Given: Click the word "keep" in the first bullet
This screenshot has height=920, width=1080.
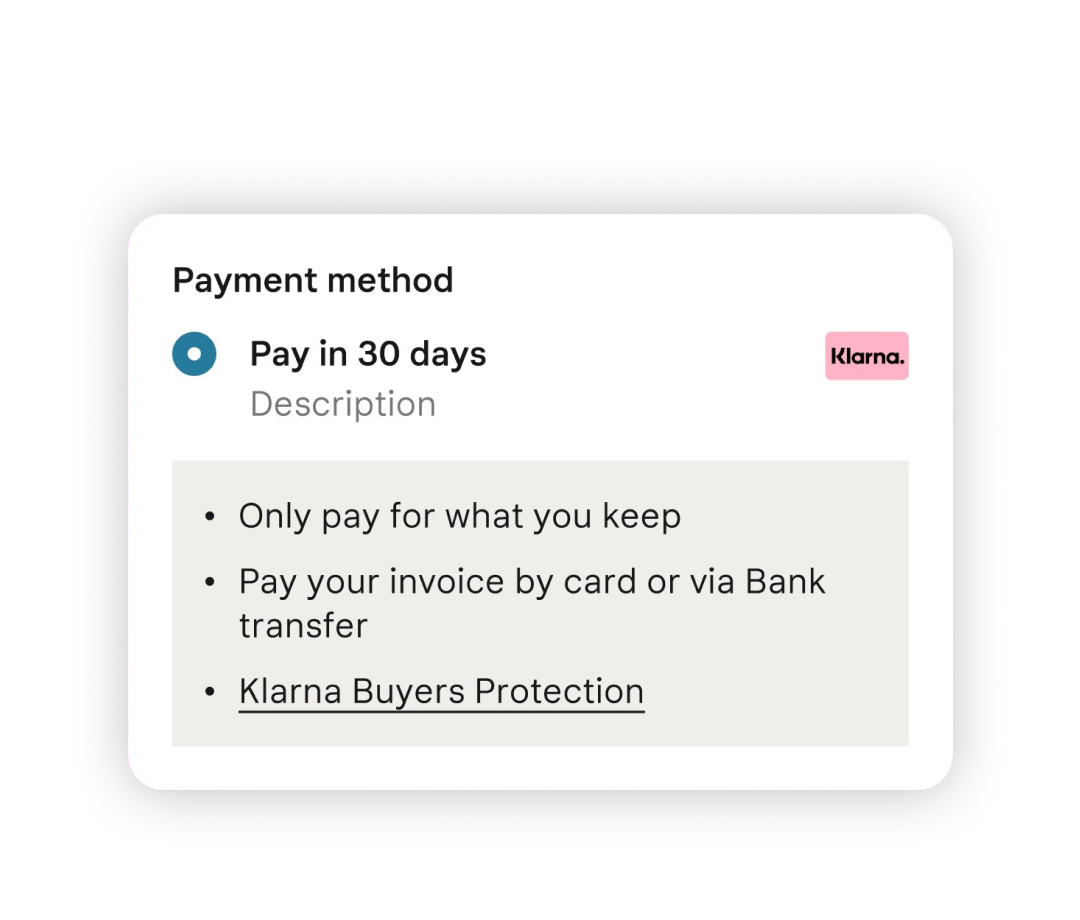Looking at the screenshot, I should [x=642, y=516].
